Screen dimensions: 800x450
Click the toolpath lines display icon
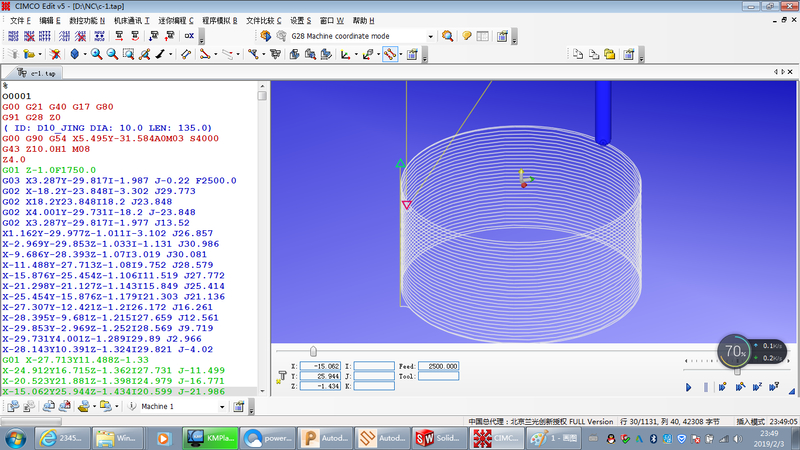[205, 54]
